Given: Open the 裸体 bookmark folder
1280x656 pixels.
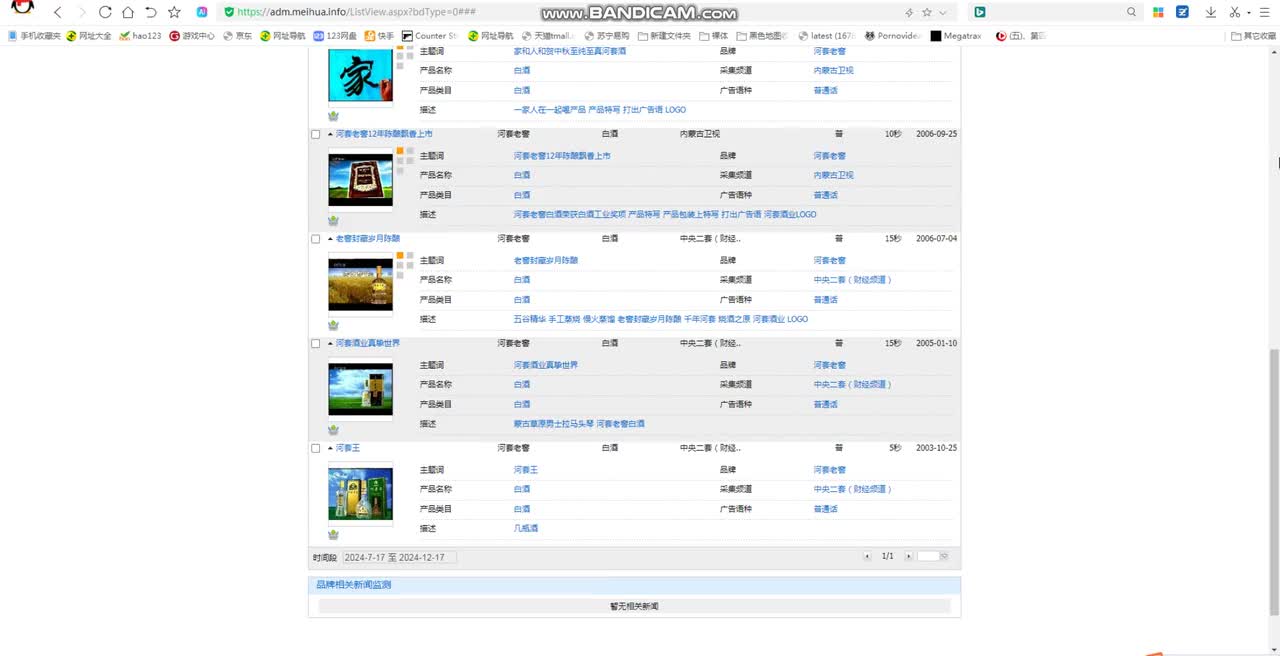Looking at the screenshot, I should pos(714,36).
